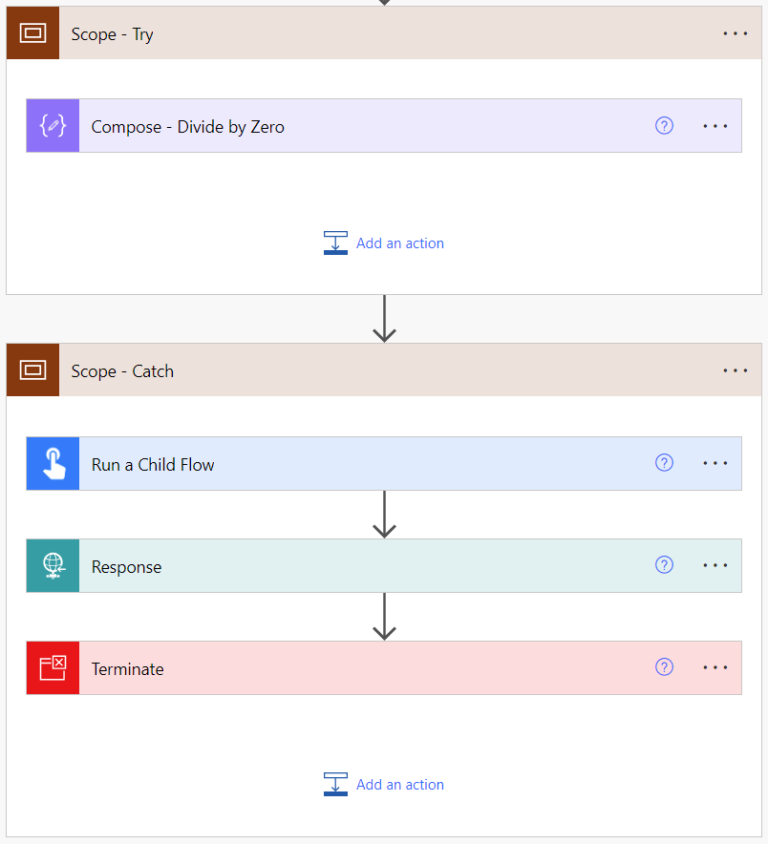Open the Scope - Catch options menu
The width and height of the screenshot is (768, 844).
pyautogui.click(x=735, y=370)
